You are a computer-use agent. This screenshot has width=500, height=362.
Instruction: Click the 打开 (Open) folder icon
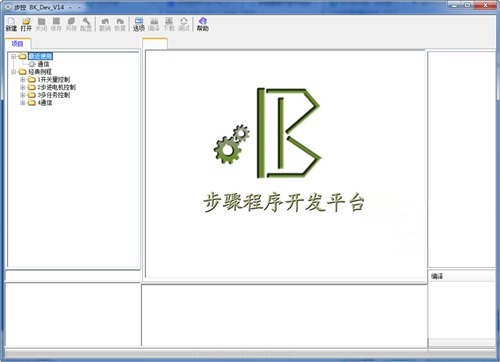tap(26, 24)
